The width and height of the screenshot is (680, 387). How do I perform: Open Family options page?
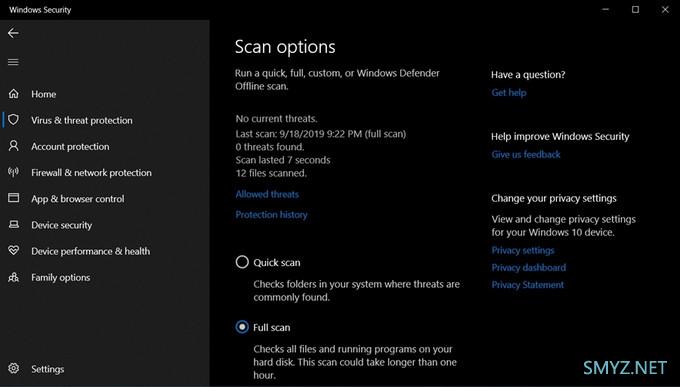61,278
